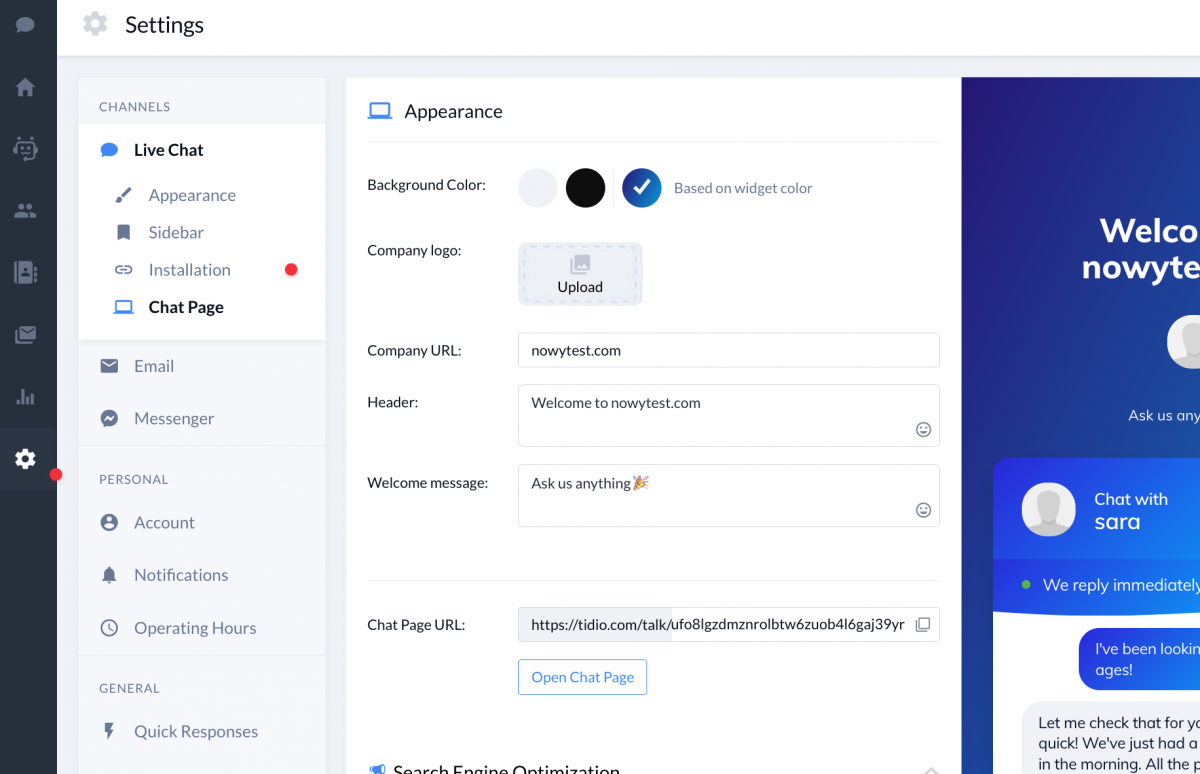Copy the Chat Page URL
The height and width of the screenshot is (774, 1200).
click(923, 624)
